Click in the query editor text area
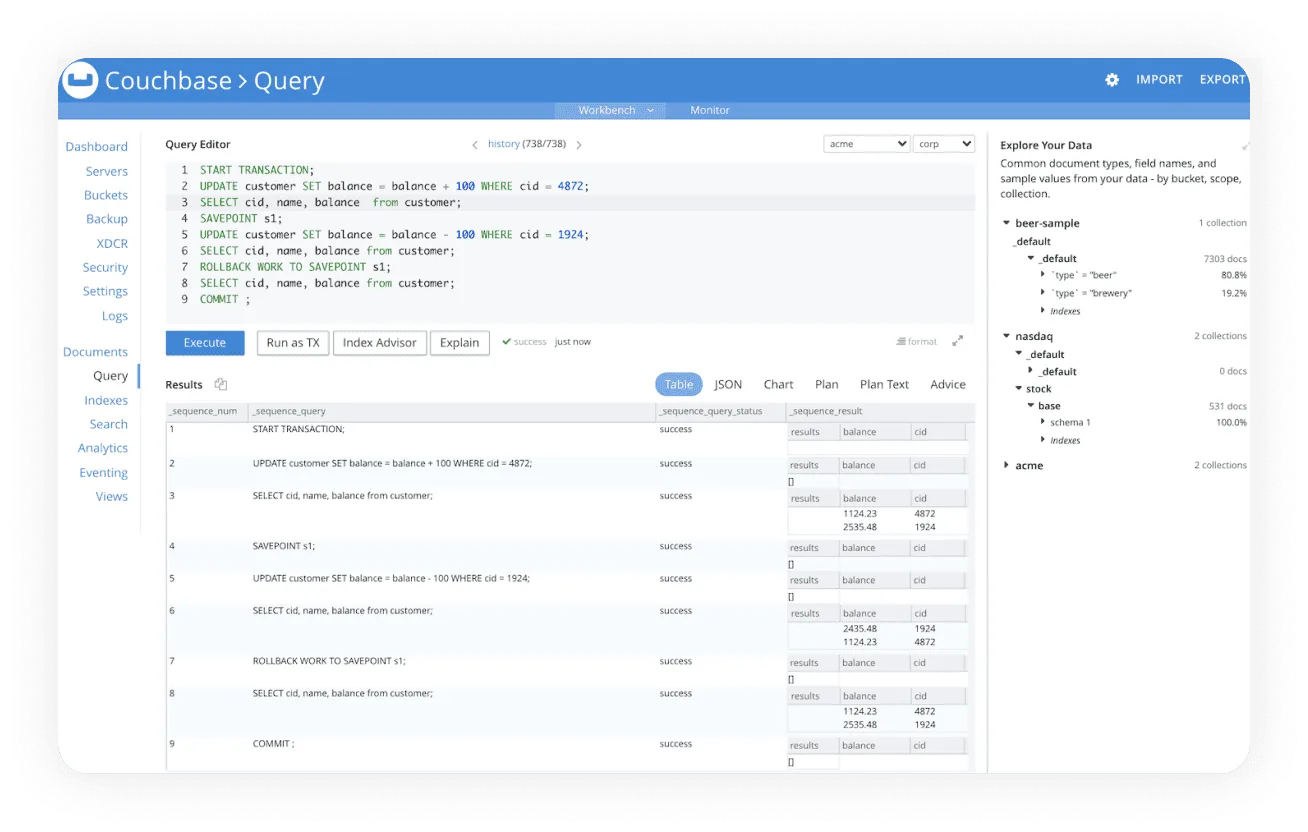Image resolution: width=1308 pixels, height=832 pixels. tap(570, 242)
